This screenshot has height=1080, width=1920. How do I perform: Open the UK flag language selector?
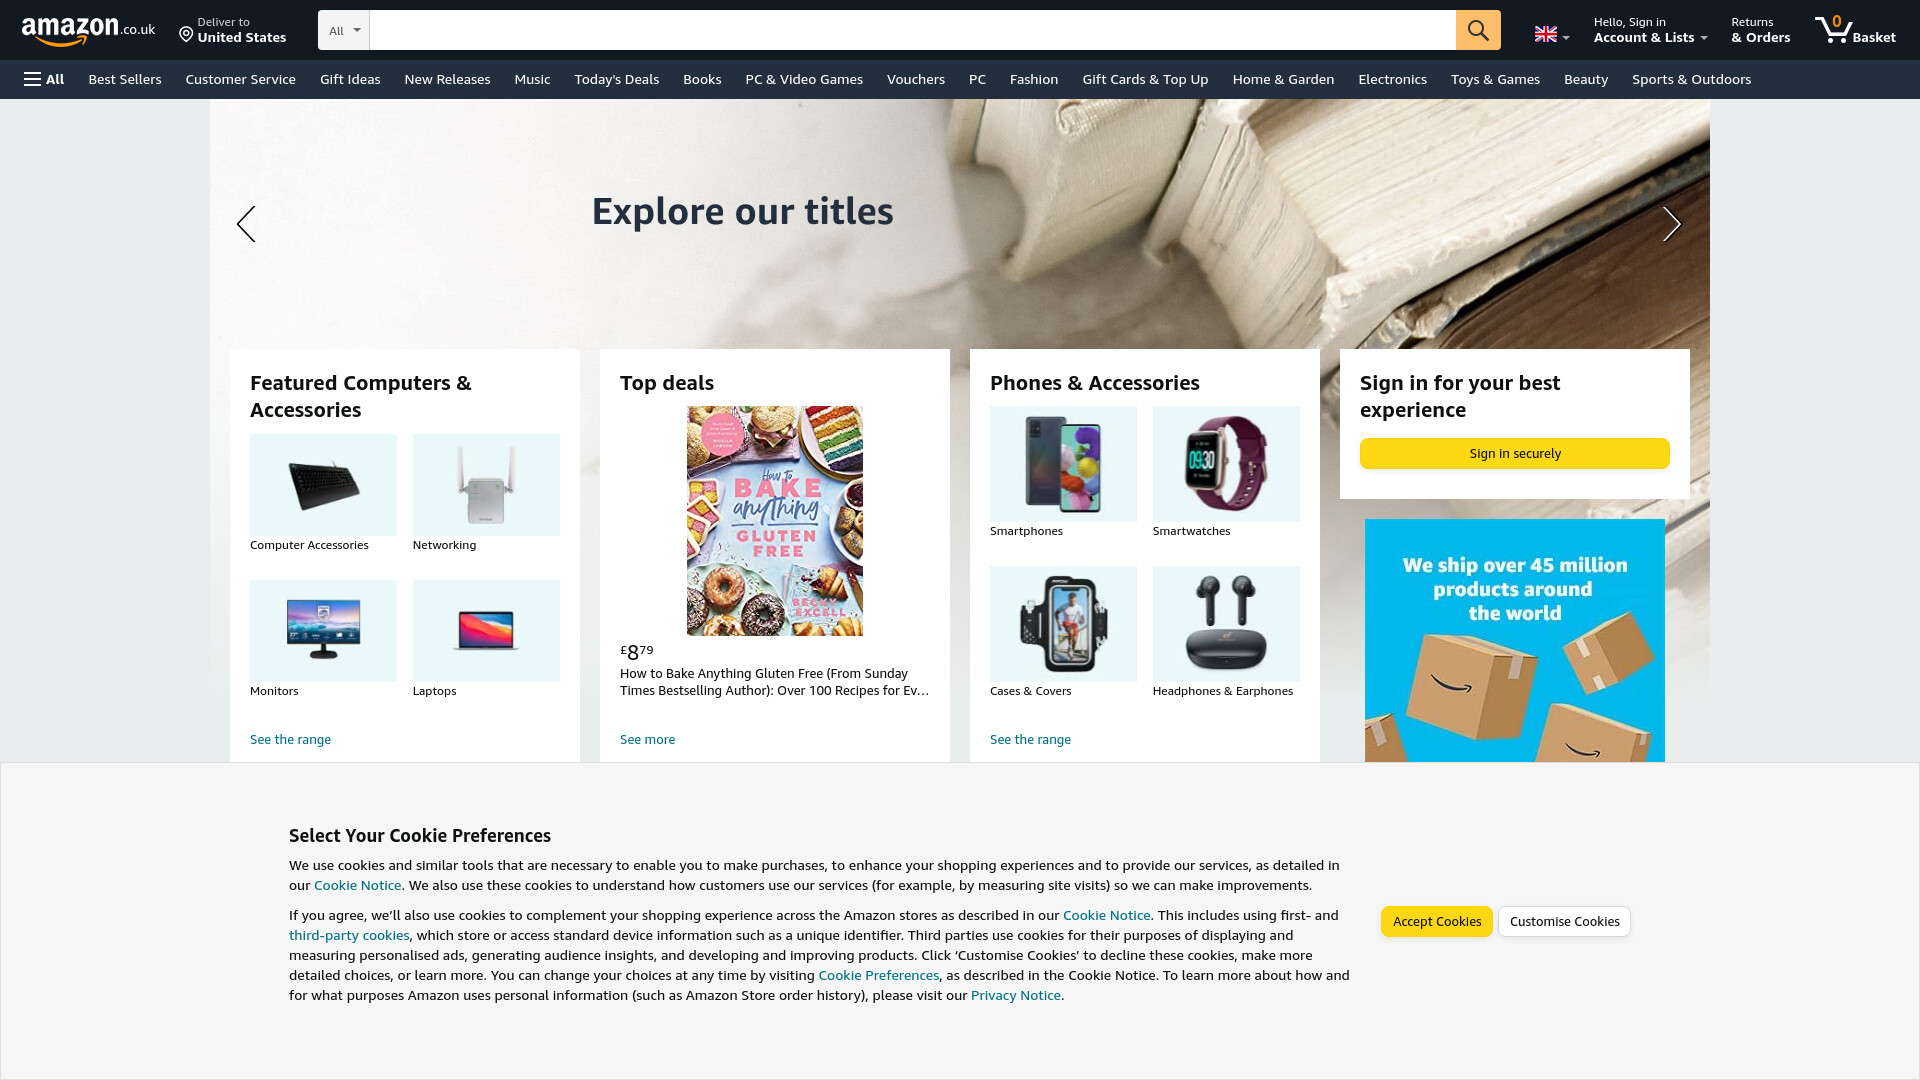tap(1552, 35)
